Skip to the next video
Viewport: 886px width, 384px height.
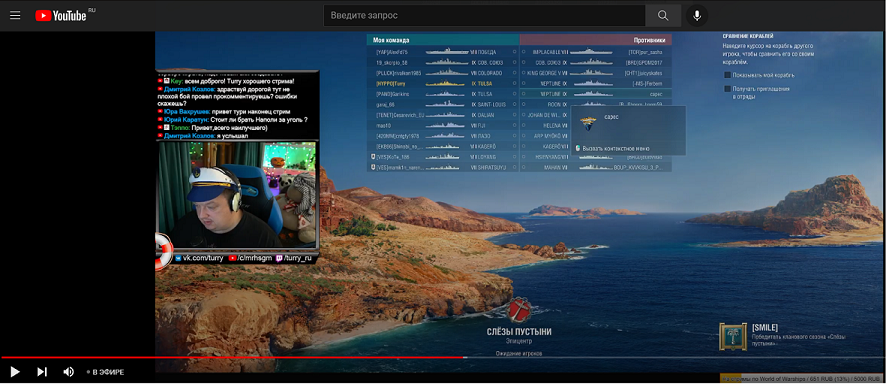click(x=42, y=372)
